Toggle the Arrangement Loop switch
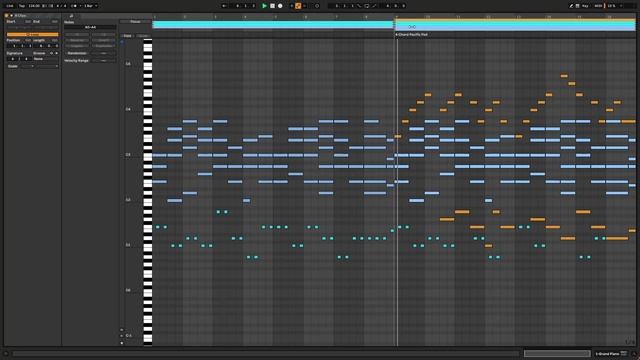Screen dimensions: 640x360 click(x=367, y=6)
